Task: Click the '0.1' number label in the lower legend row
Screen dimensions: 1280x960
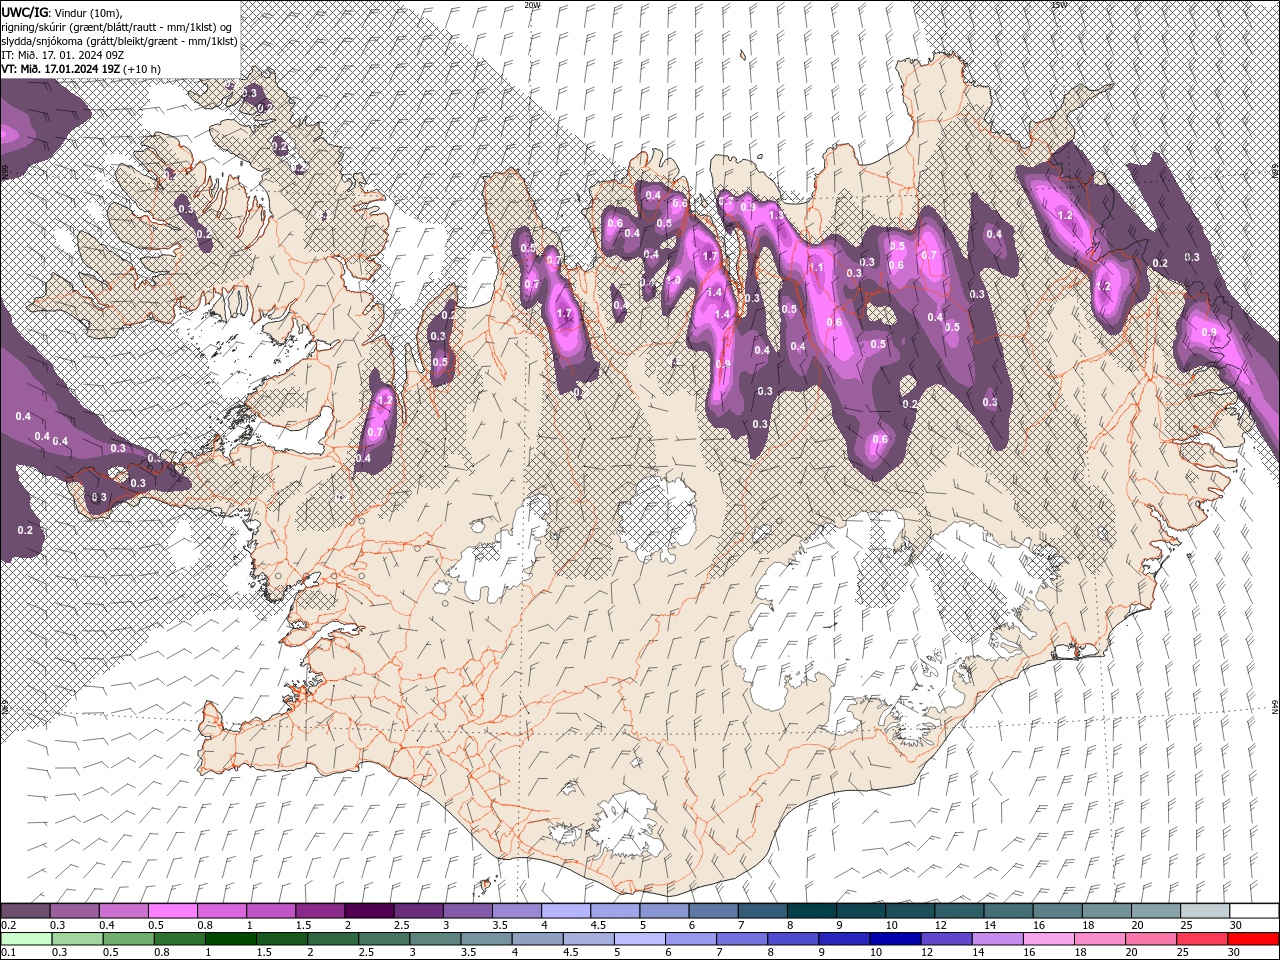Action: pos(7,952)
